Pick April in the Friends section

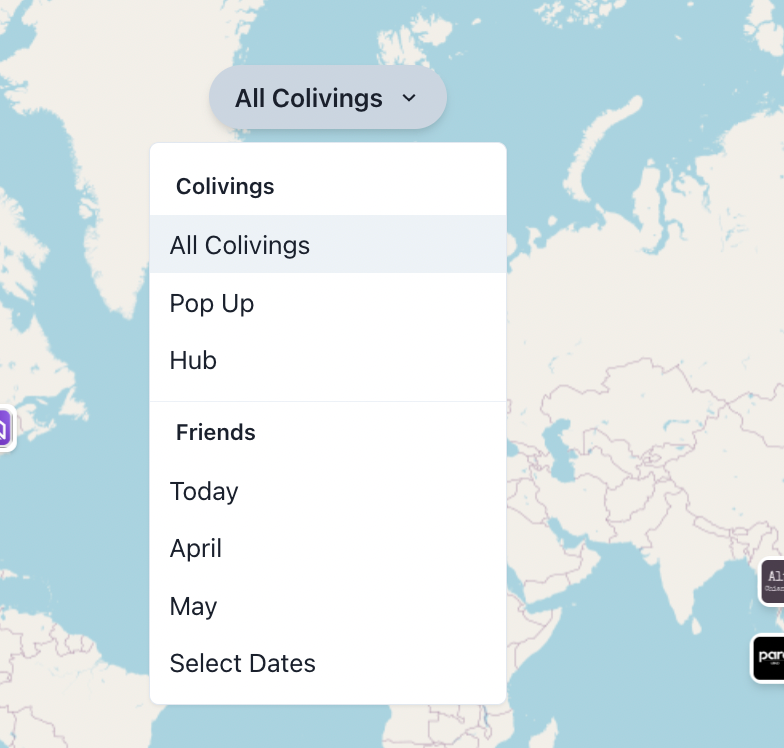[x=196, y=548]
